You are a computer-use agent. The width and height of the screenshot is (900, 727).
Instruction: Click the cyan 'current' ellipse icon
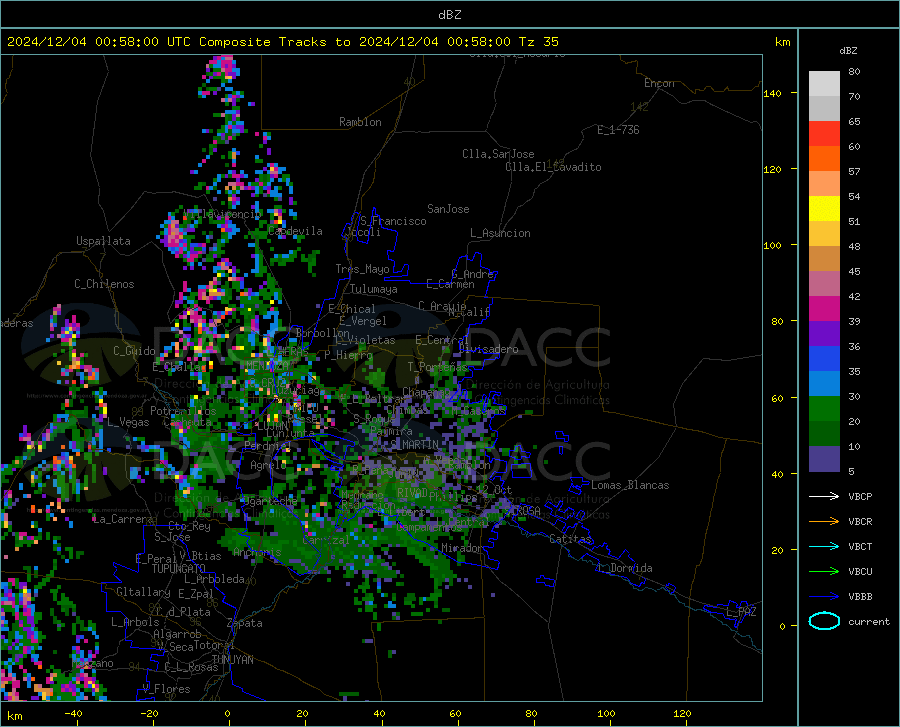tap(824, 621)
